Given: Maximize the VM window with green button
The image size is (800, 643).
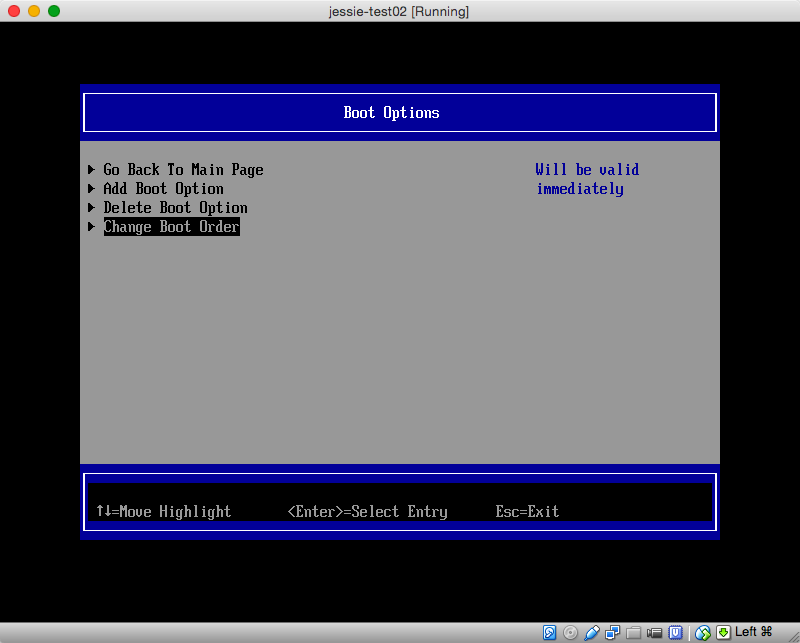Looking at the screenshot, I should coord(54,11).
